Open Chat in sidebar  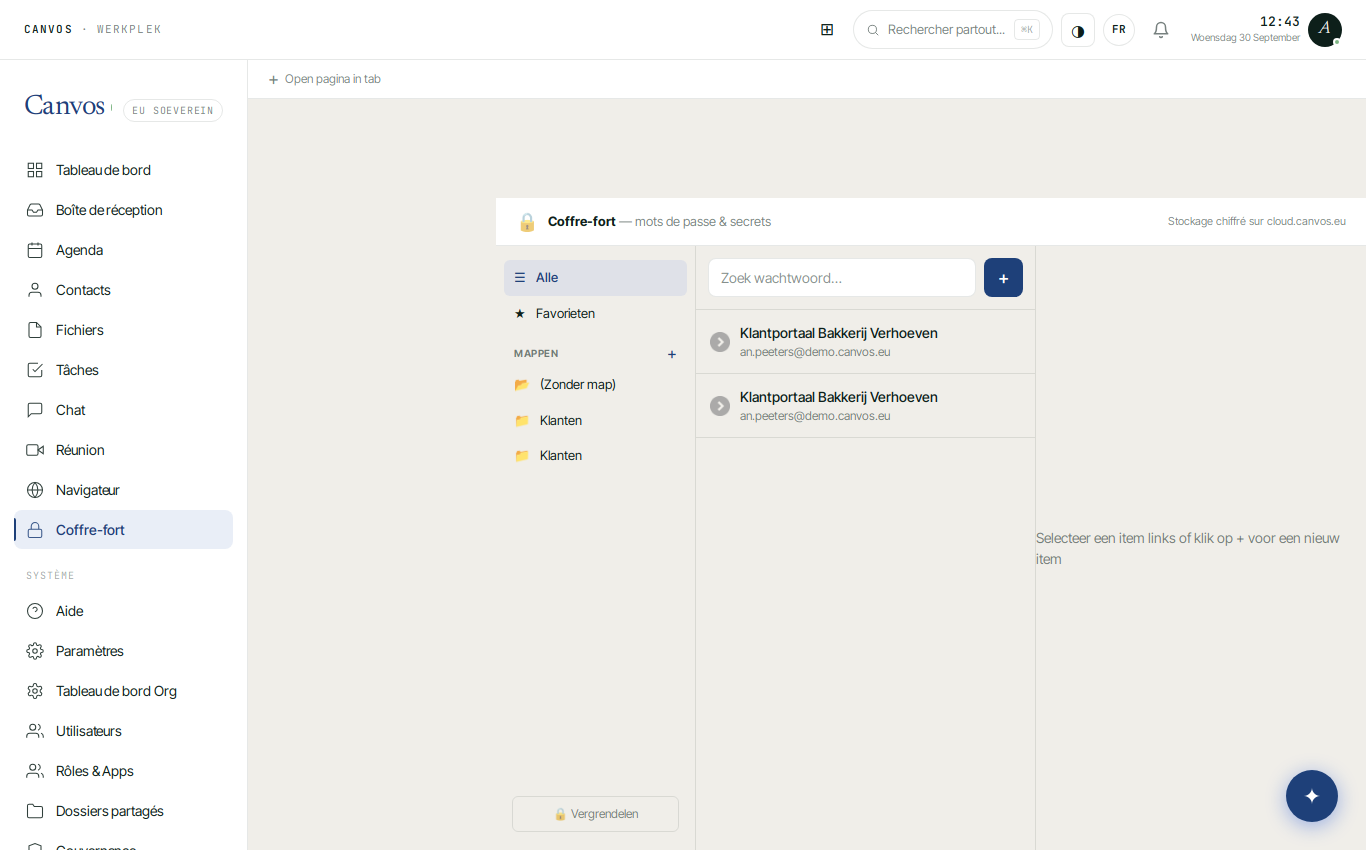pyautogui.click(x=123, y=410)
